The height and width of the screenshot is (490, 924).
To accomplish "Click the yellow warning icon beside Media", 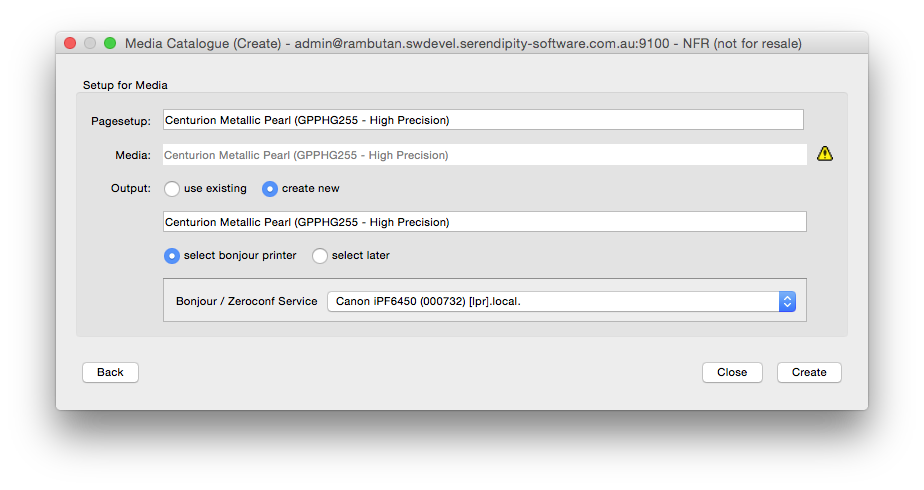I will [824, 154].
